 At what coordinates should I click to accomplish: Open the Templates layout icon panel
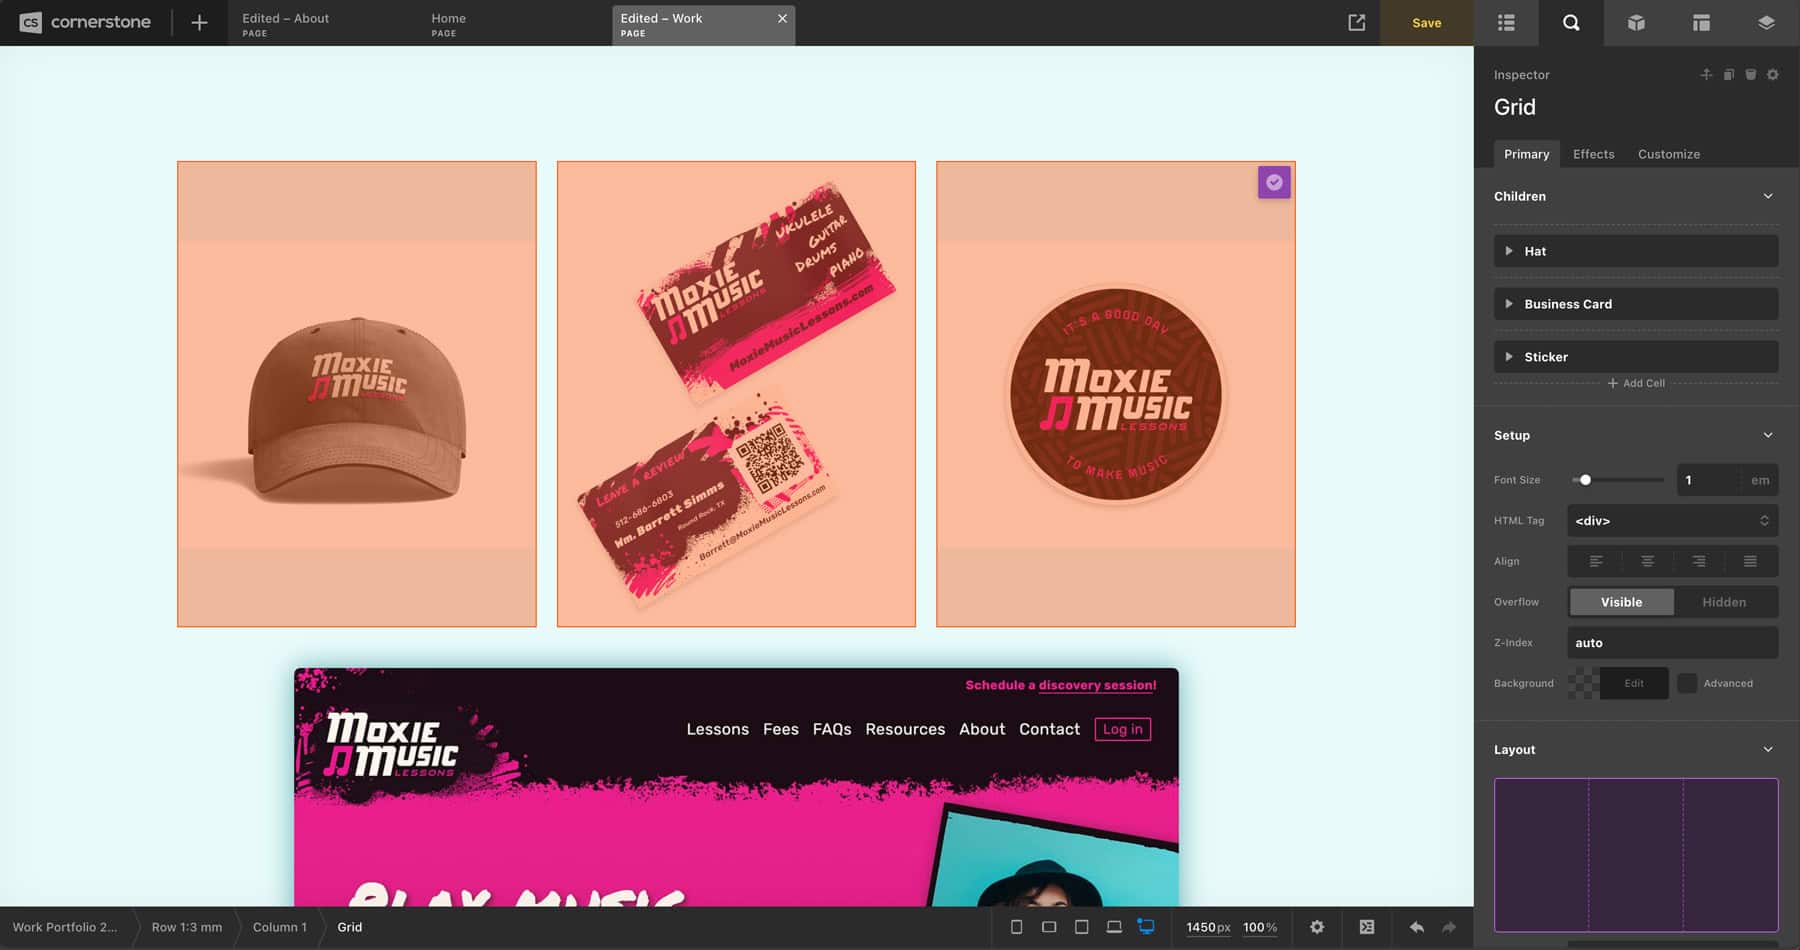pos(1701,22)
